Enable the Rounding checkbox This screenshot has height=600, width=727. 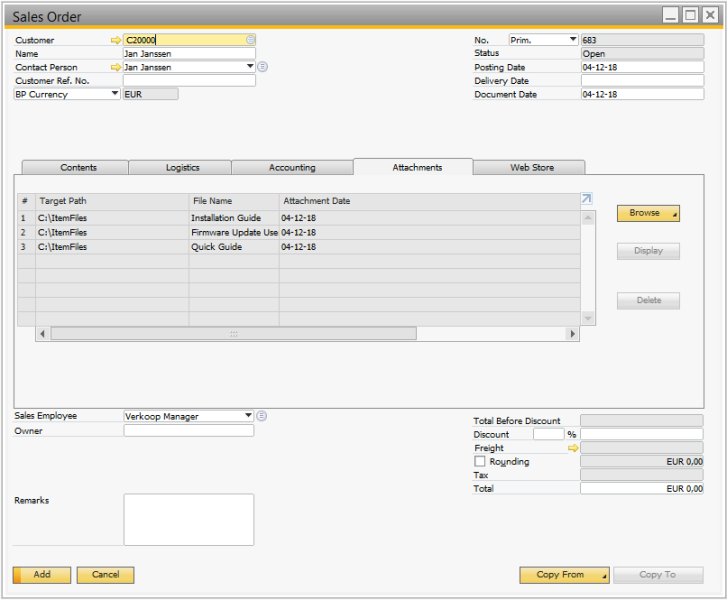tap(480, 462)
